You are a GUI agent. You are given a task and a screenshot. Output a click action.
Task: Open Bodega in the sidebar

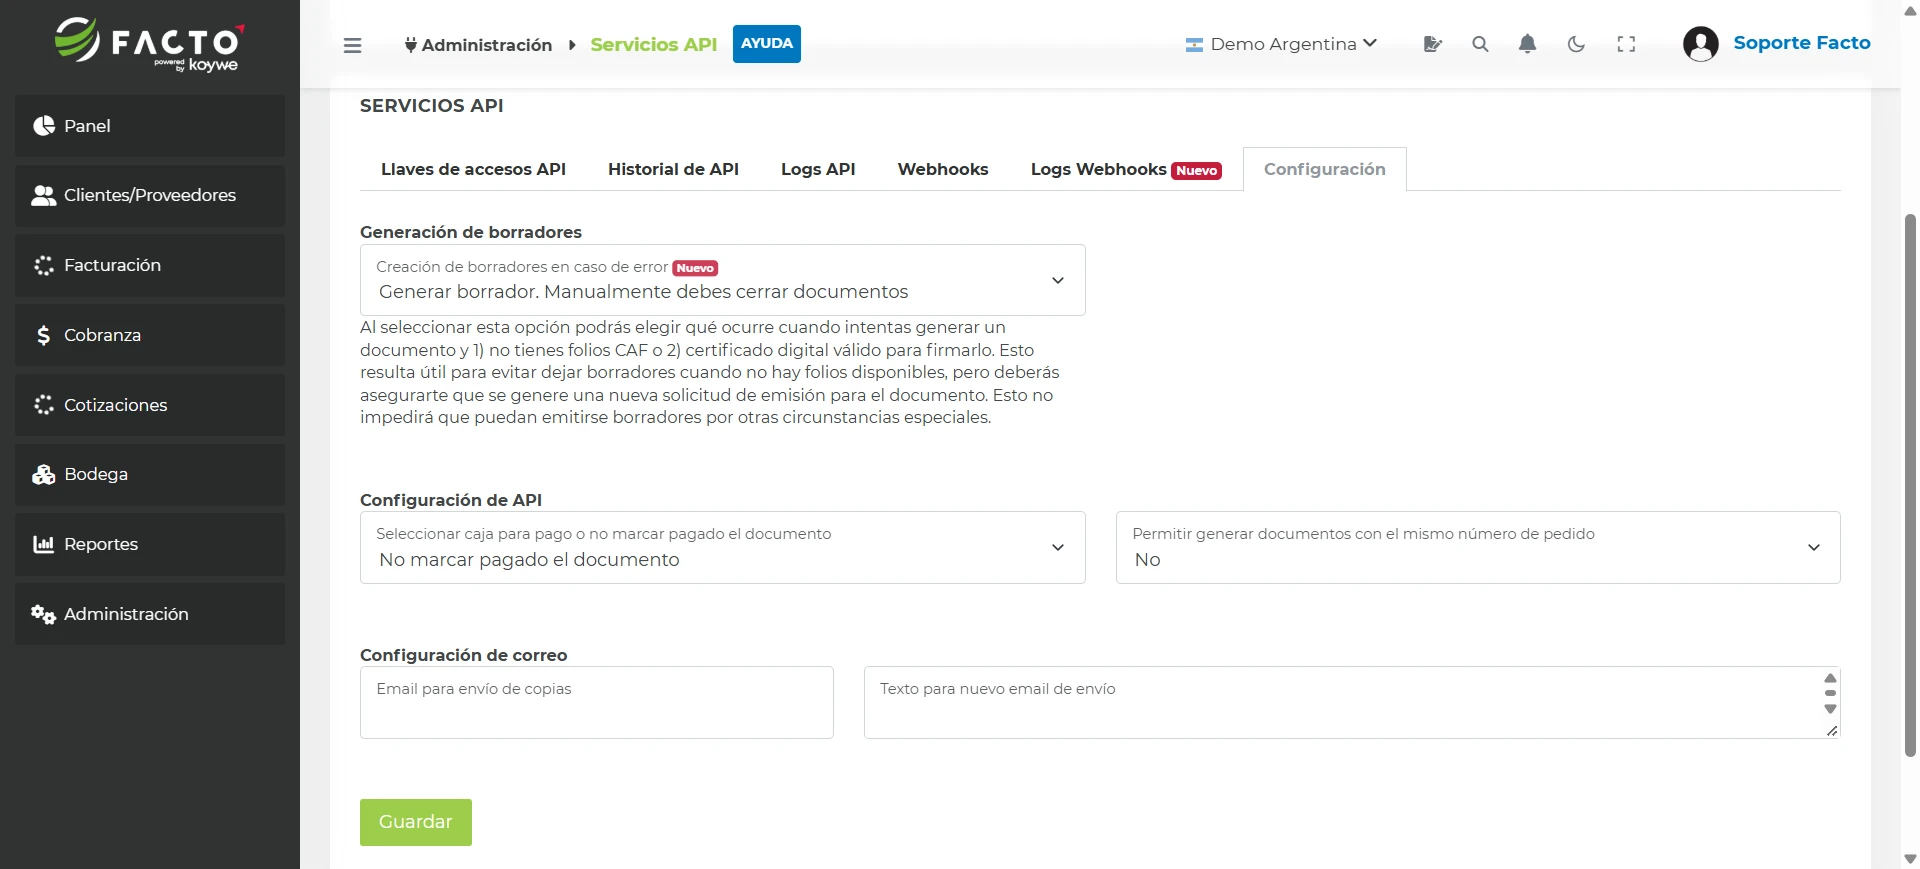pos(150,474)
